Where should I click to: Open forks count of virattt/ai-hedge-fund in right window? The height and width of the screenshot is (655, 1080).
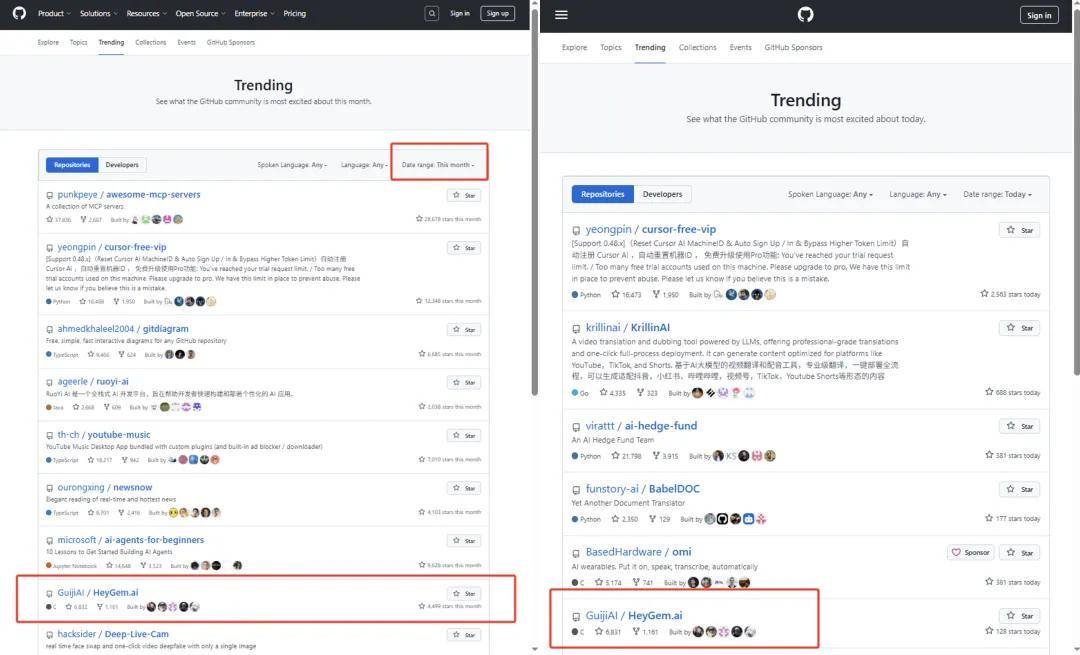tap(665, 456)
